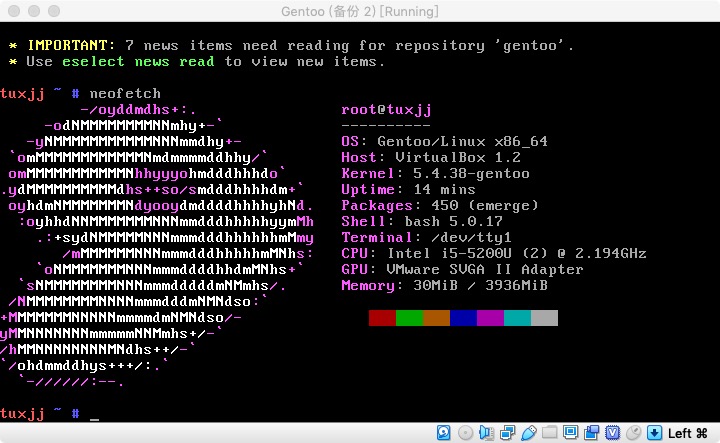Click the 'Packages: 450 (emerge)' line
The height and width of the screenshot is (443, 720).
(x=440, y=205)
